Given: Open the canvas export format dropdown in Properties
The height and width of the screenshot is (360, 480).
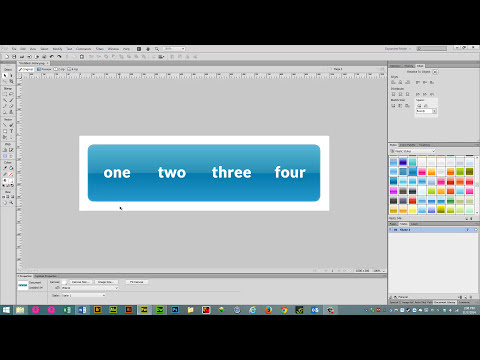Looking at the screenshot, I should [x=90, y=288].
